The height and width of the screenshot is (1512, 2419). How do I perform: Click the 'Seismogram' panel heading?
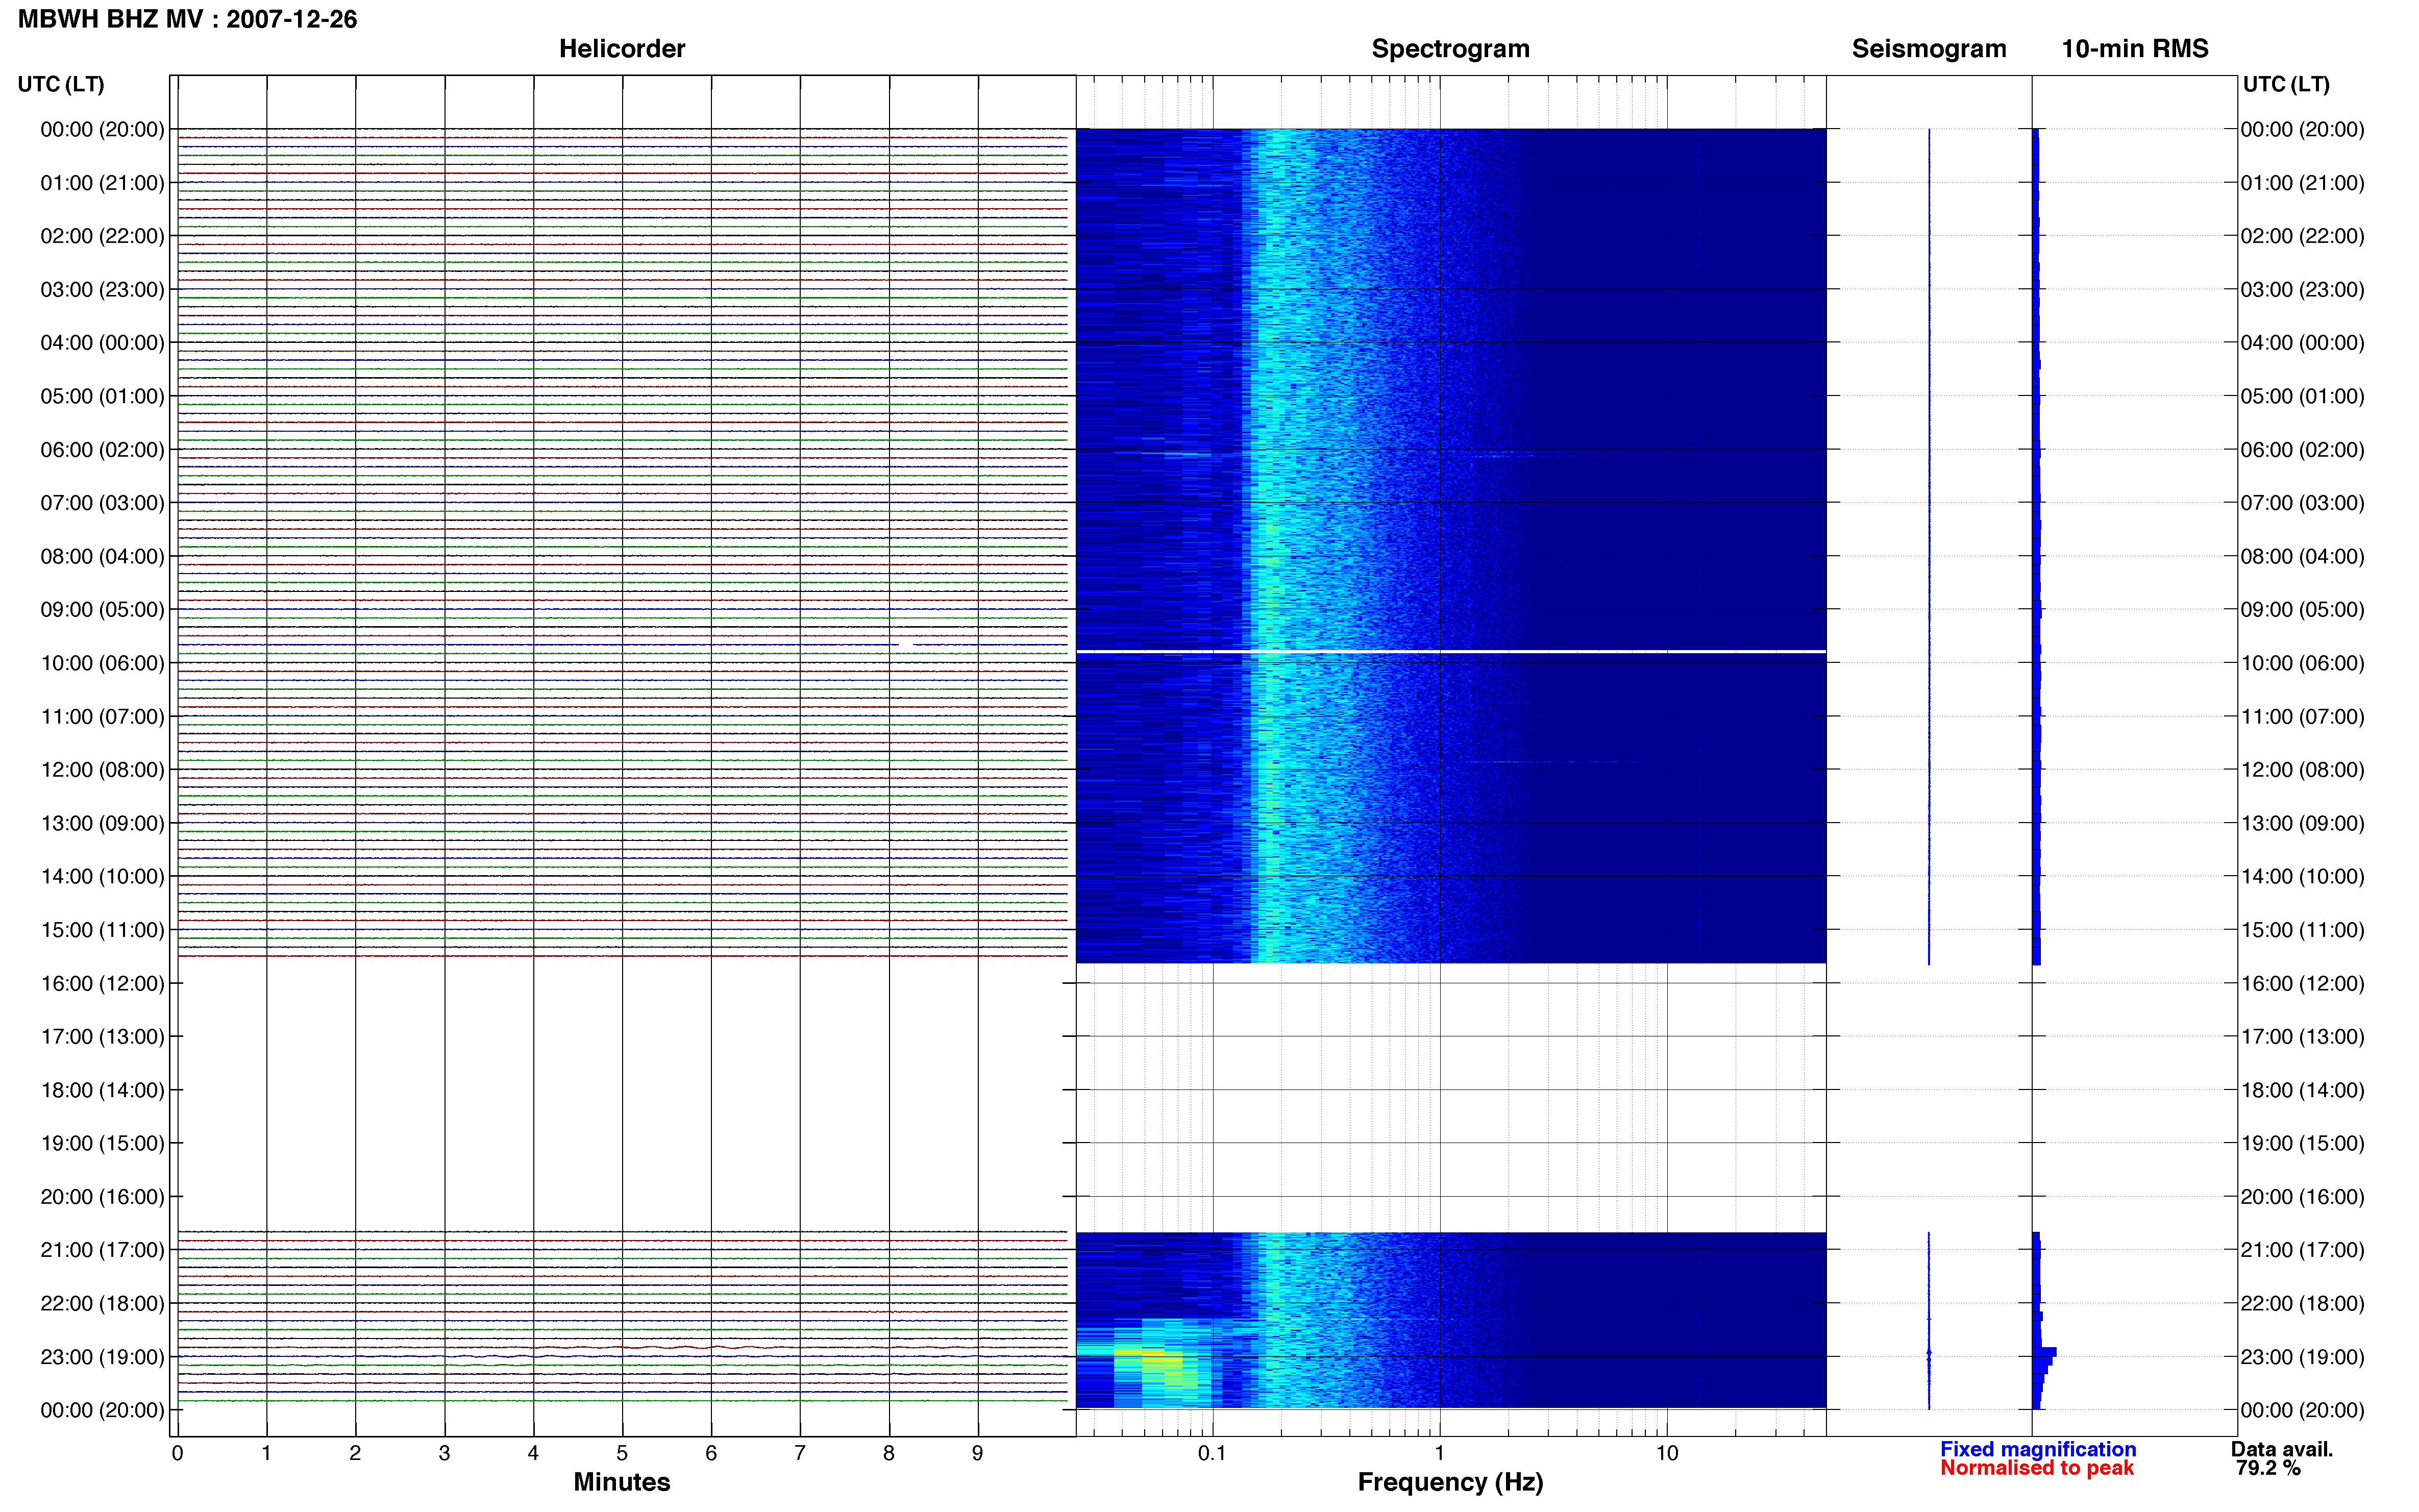pos(1928,49)
